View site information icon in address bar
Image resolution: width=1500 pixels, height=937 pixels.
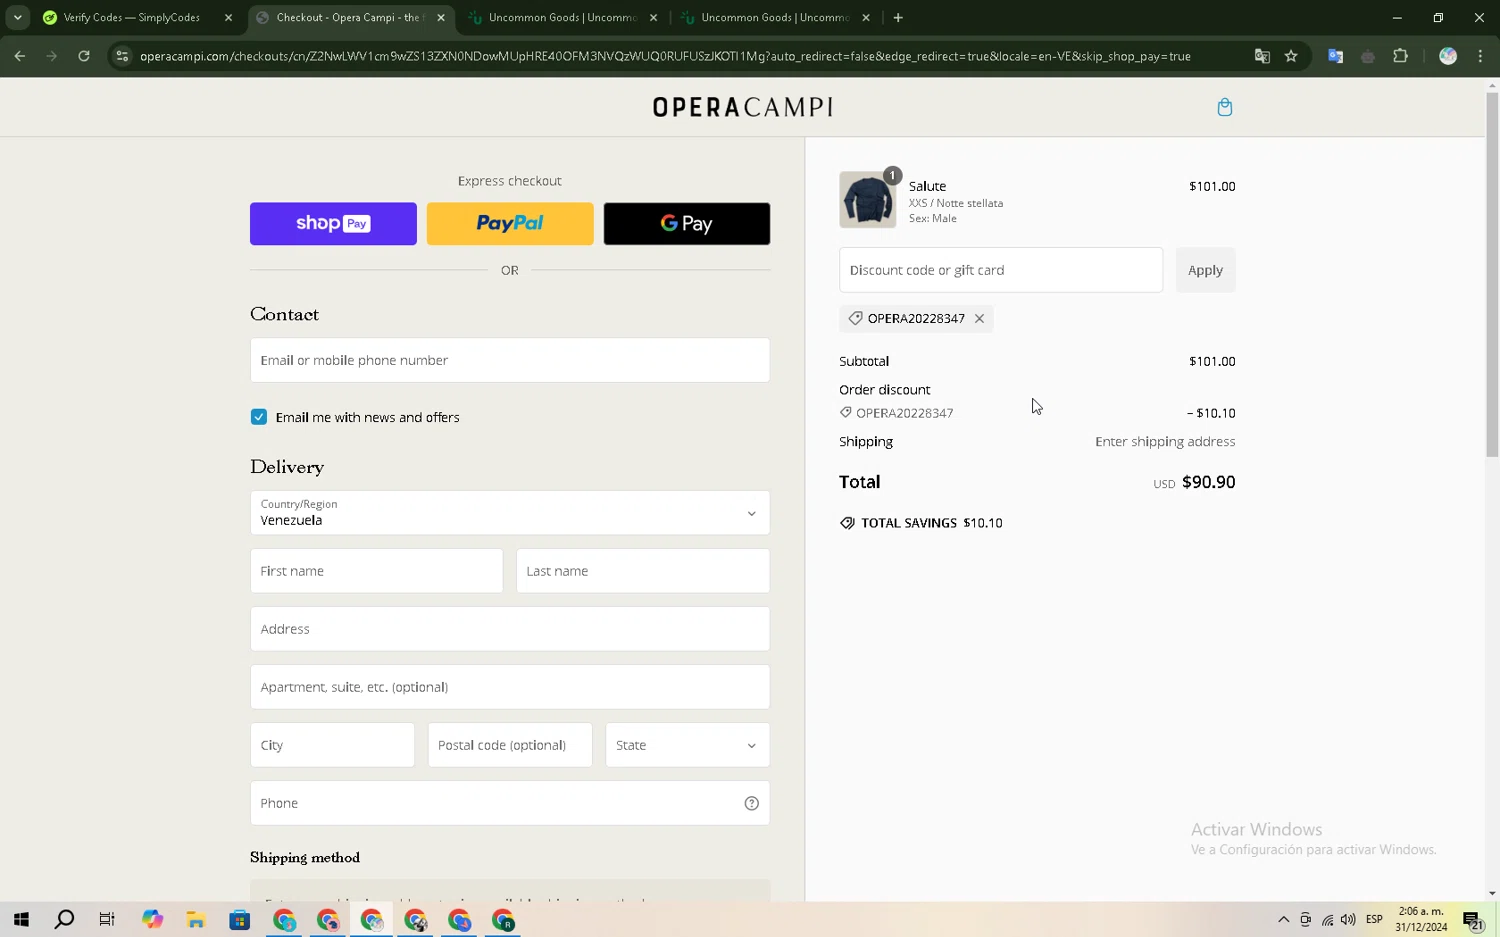pos(122,56)
